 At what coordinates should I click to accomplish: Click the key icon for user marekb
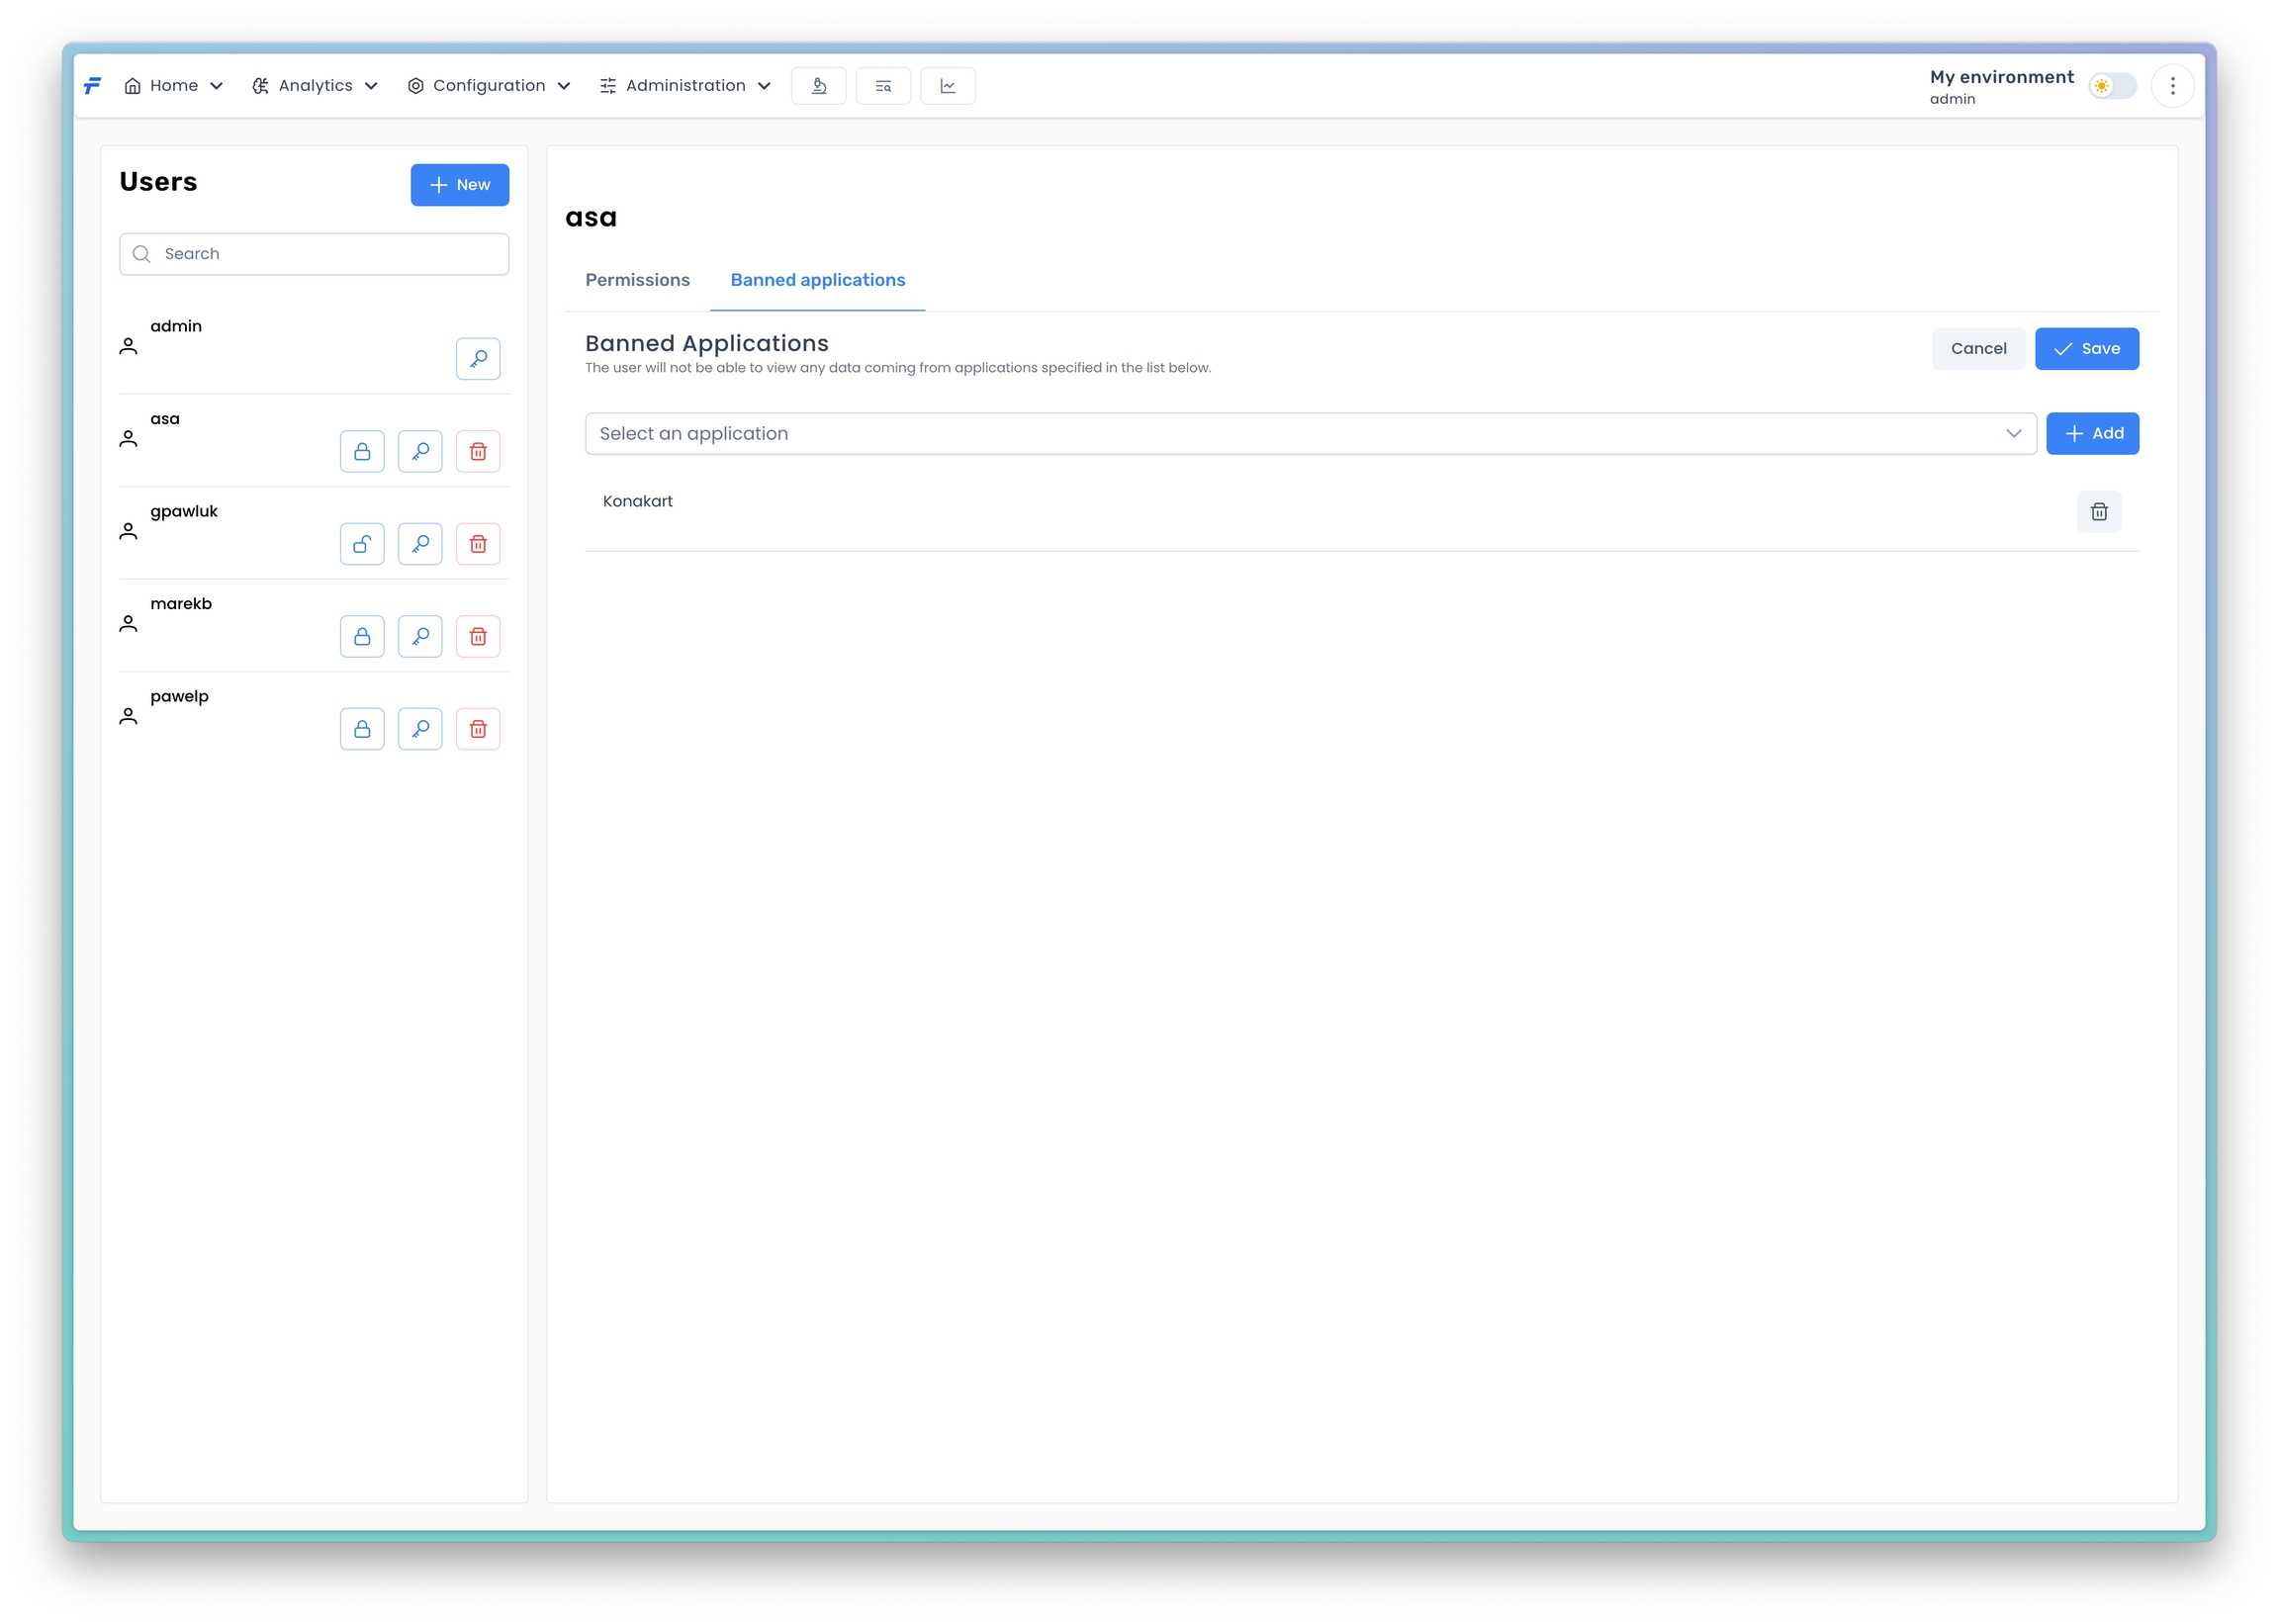(x=420, y=637)
